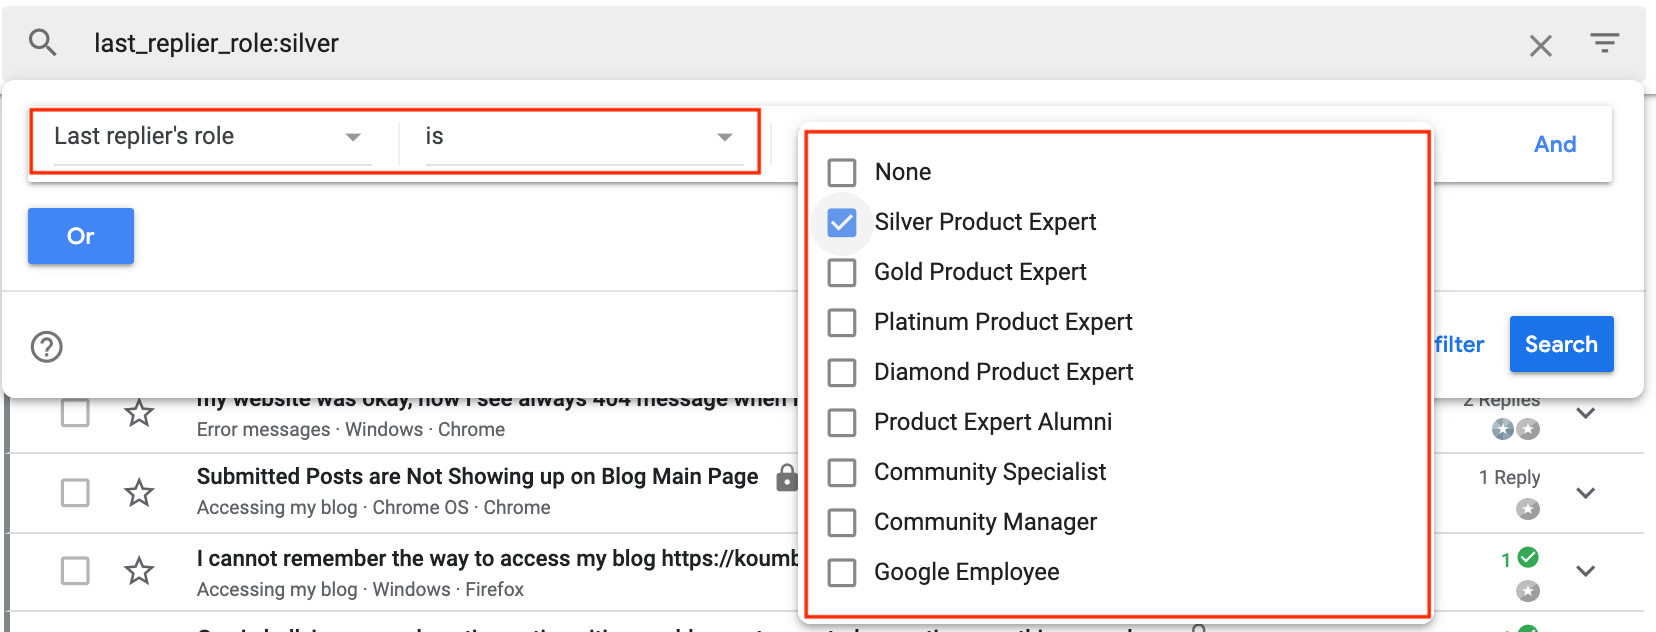Click the help question mark icon

pyautogui.click(x=47, y=347)
